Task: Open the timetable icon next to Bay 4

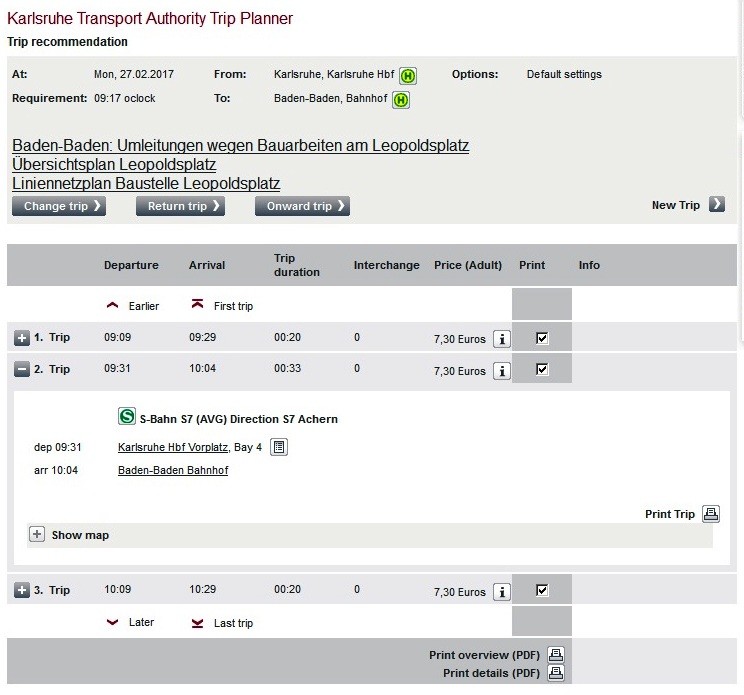Action: pyautogui.click(x=279, y=447)
